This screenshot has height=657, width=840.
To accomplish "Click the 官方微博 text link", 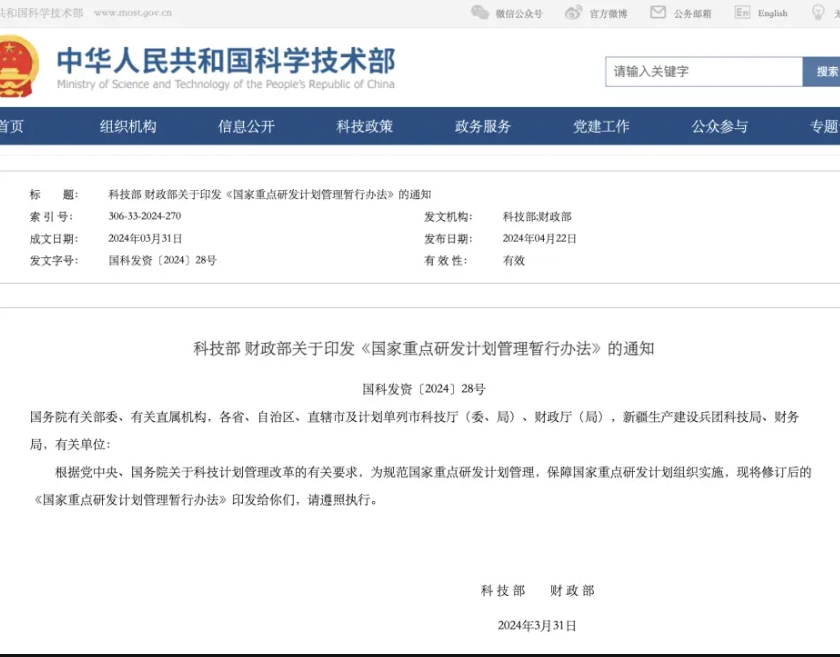I will pyautogui.click(x=608, y=14).
